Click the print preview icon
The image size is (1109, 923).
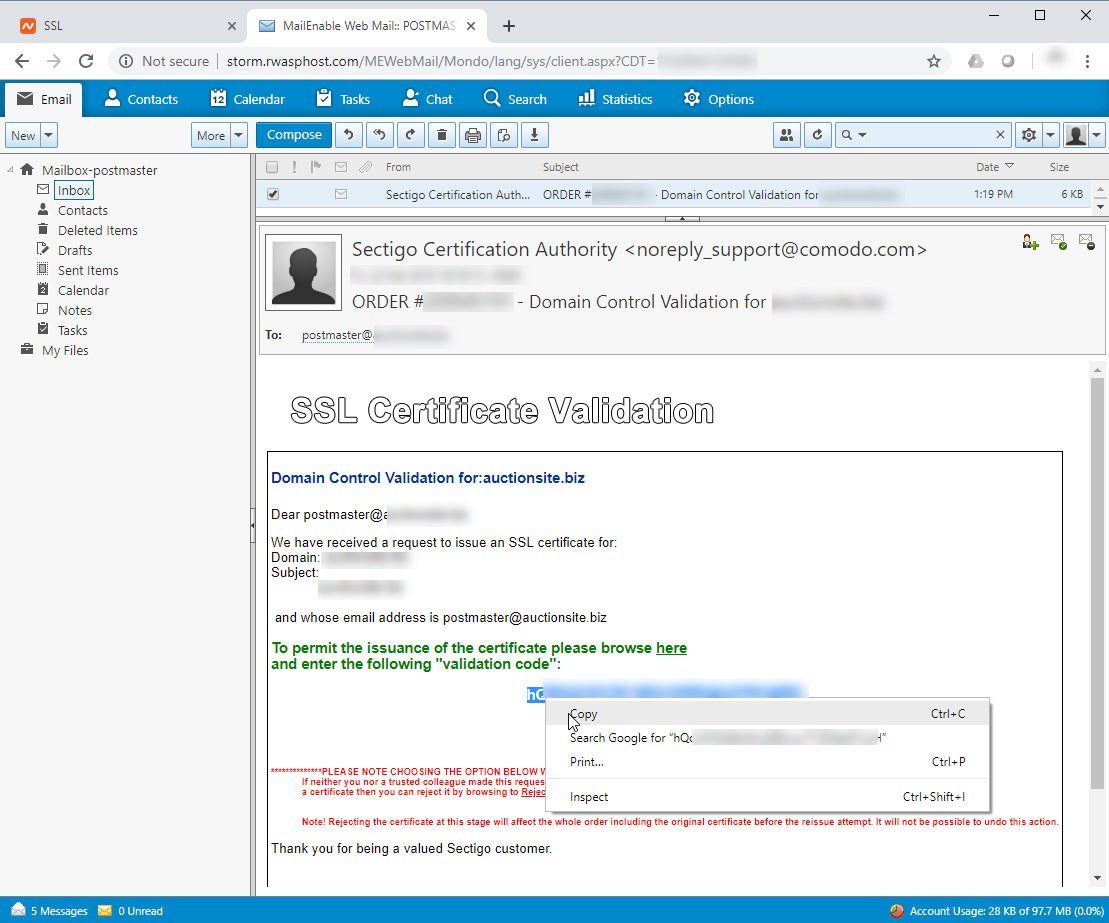pyautogui.click(x=504, y=135)
